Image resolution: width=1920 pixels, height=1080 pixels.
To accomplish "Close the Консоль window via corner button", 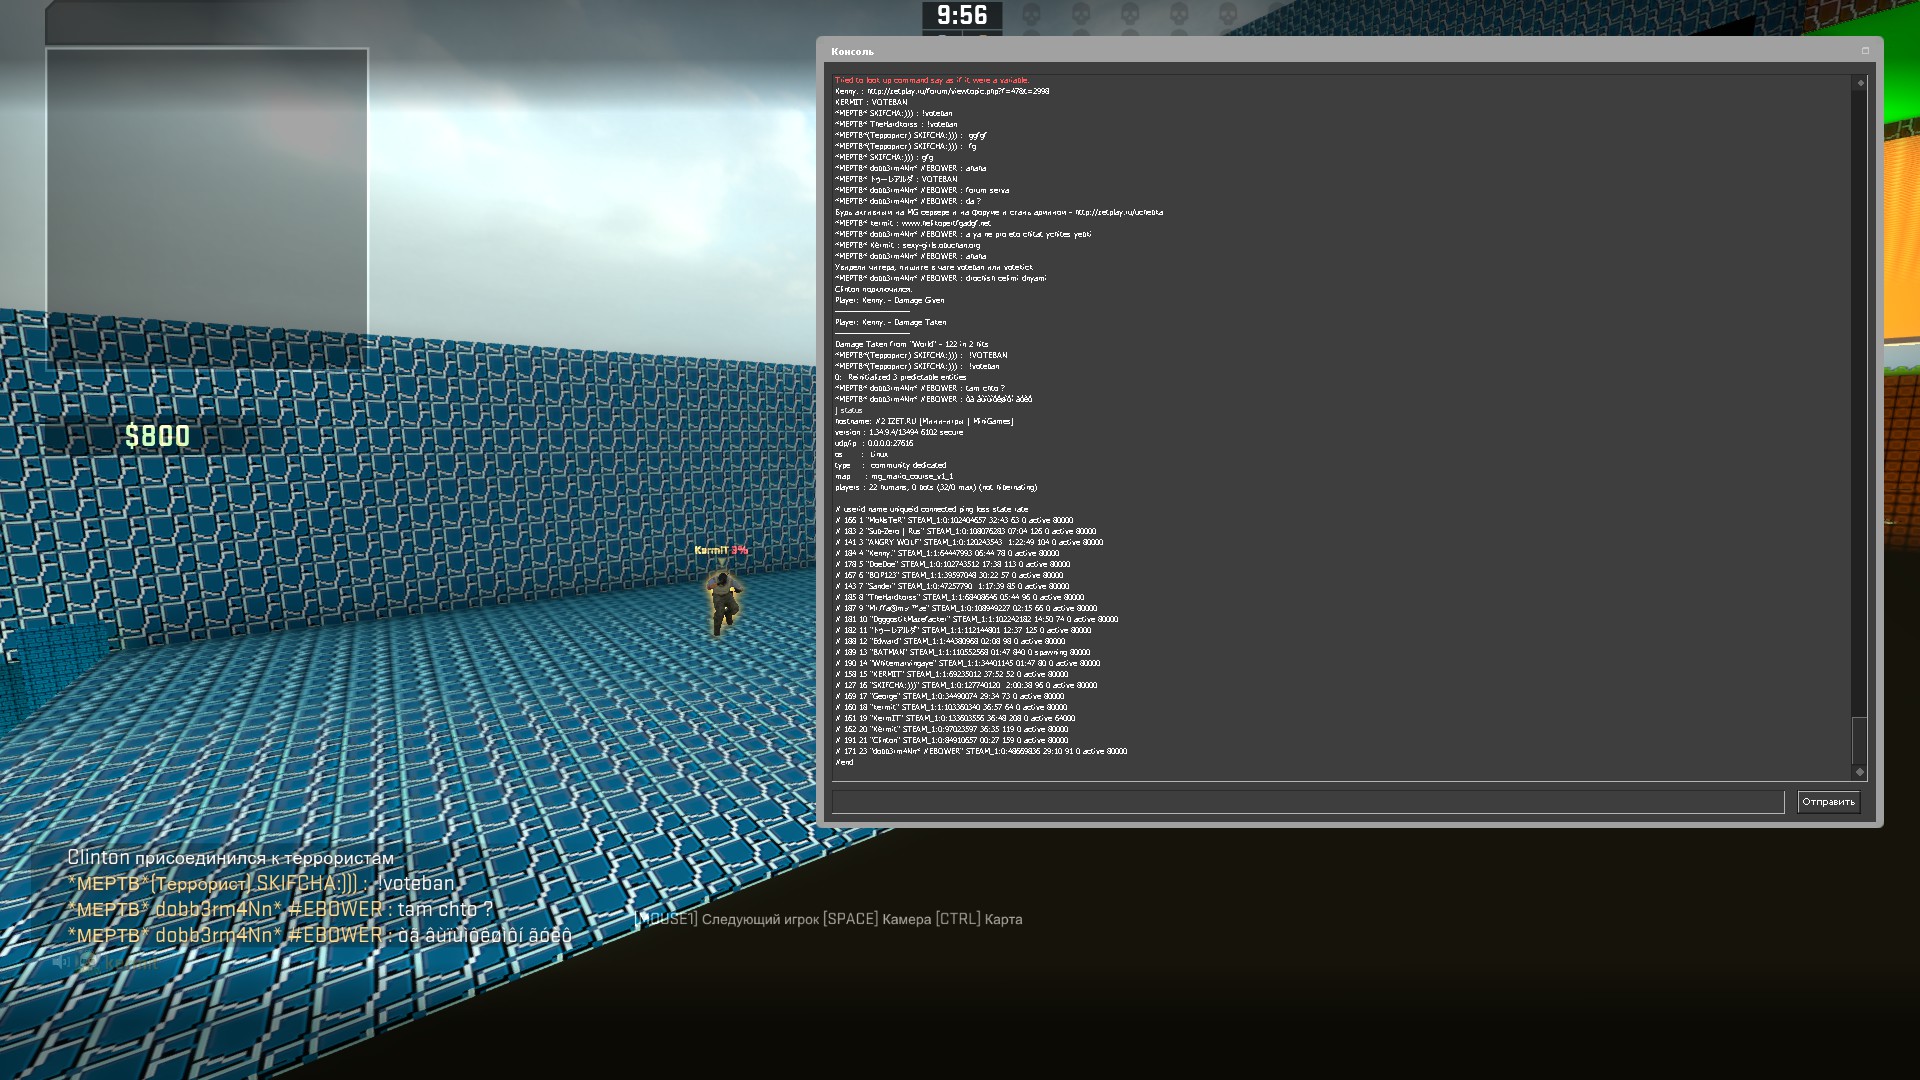I will [1865, 51].
